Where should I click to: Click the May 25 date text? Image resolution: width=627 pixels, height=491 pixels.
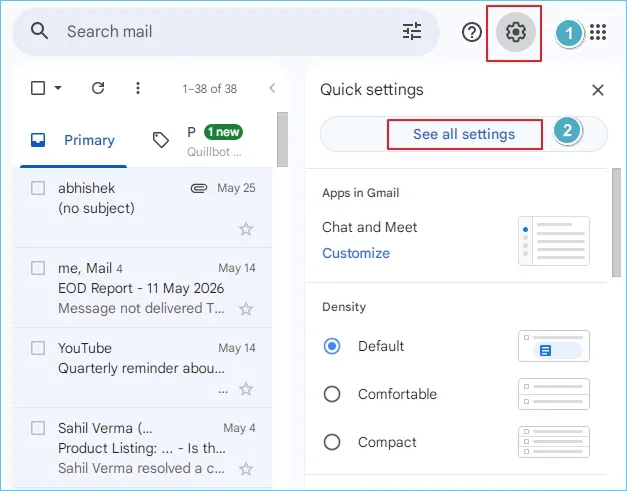tap(236, 188)
